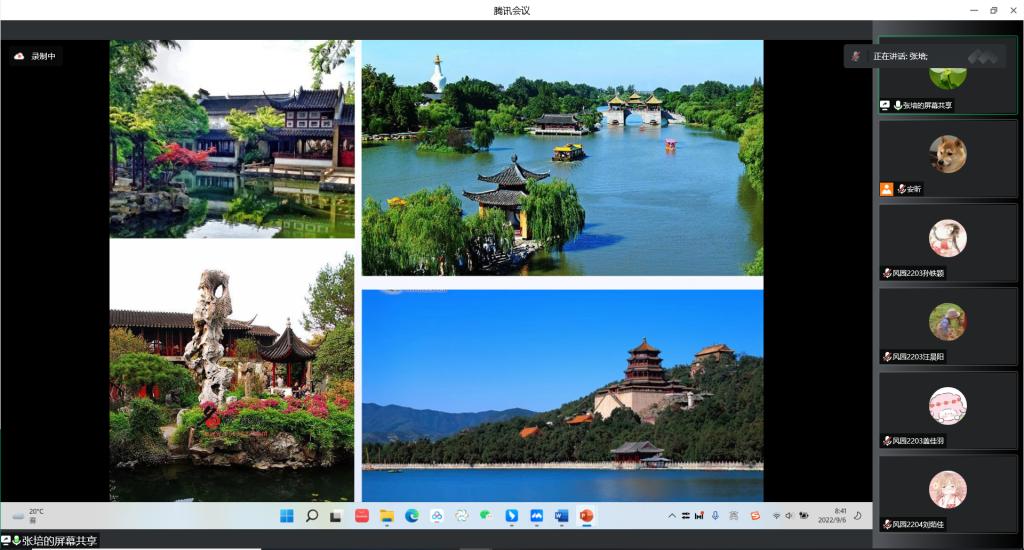Expand the system tray hidden icons chevron

pos(672,516)
